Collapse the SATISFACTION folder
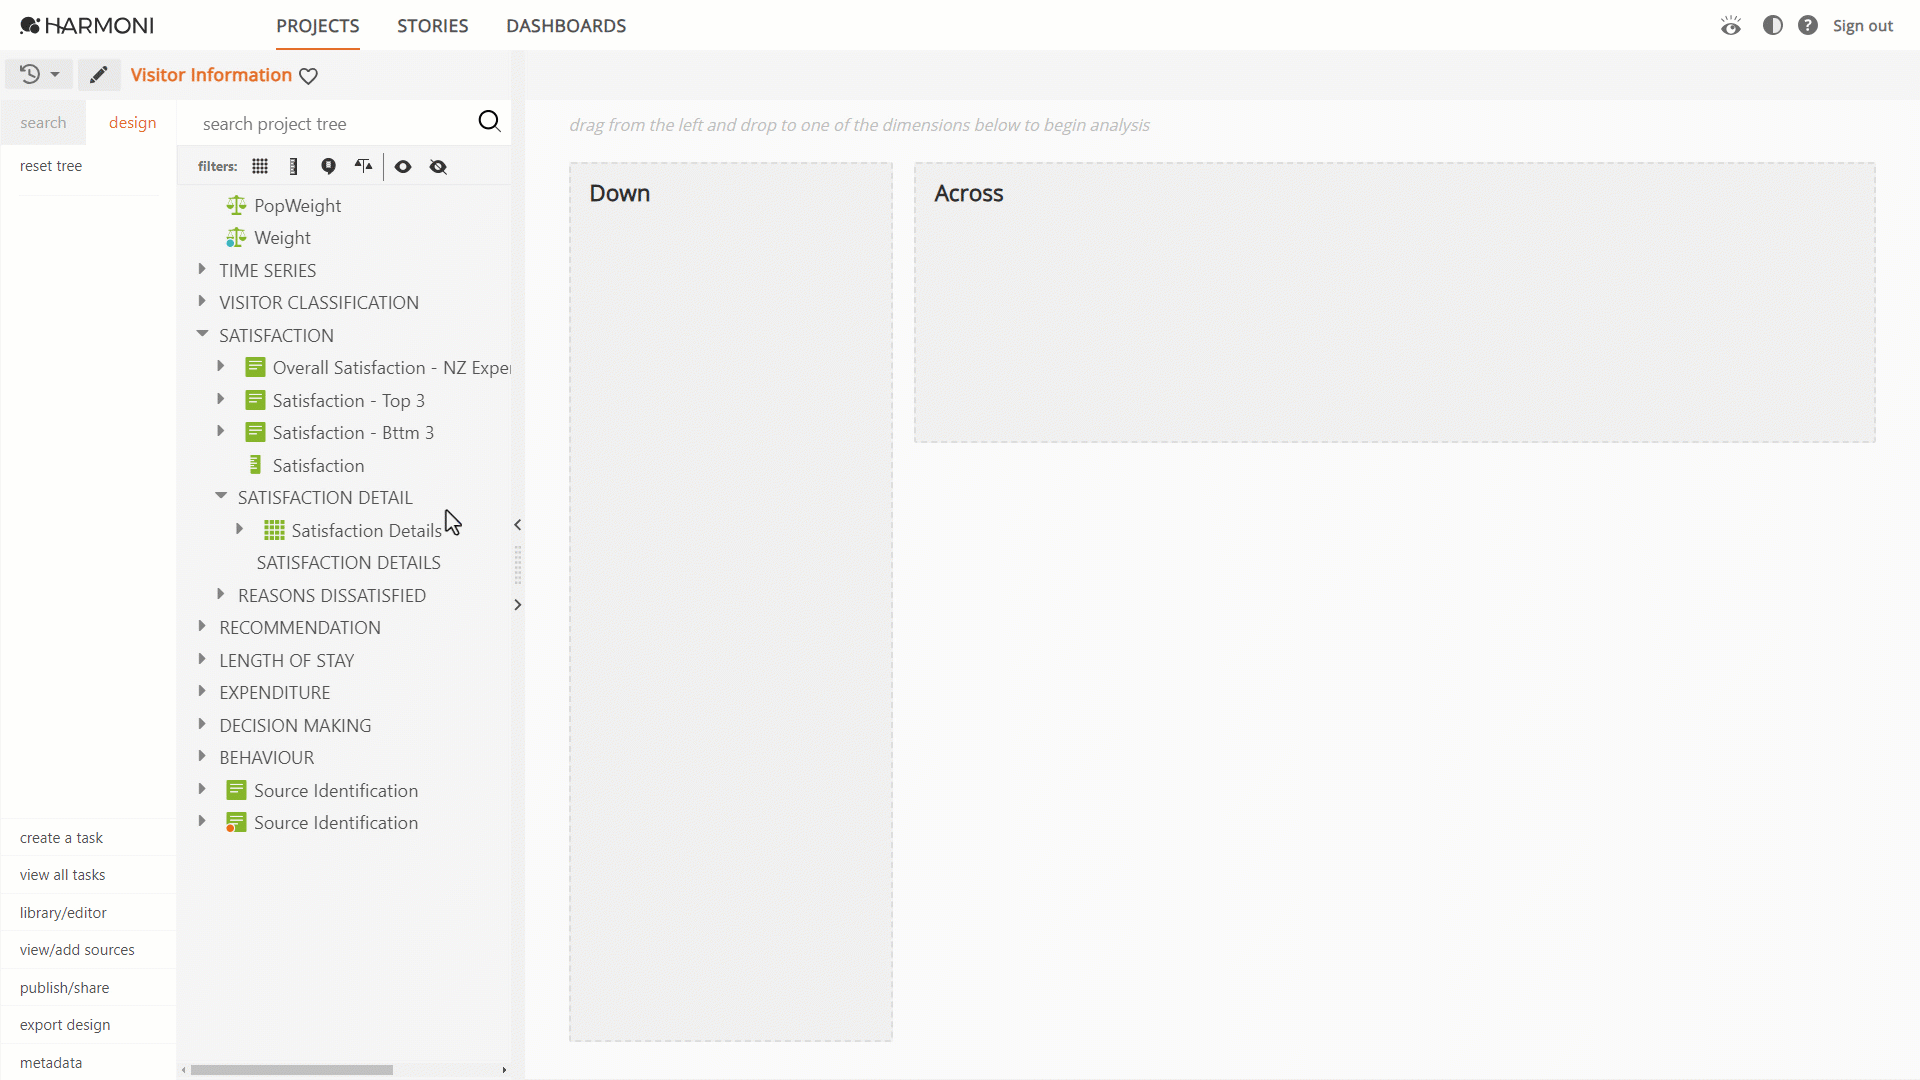 [202, 334]
